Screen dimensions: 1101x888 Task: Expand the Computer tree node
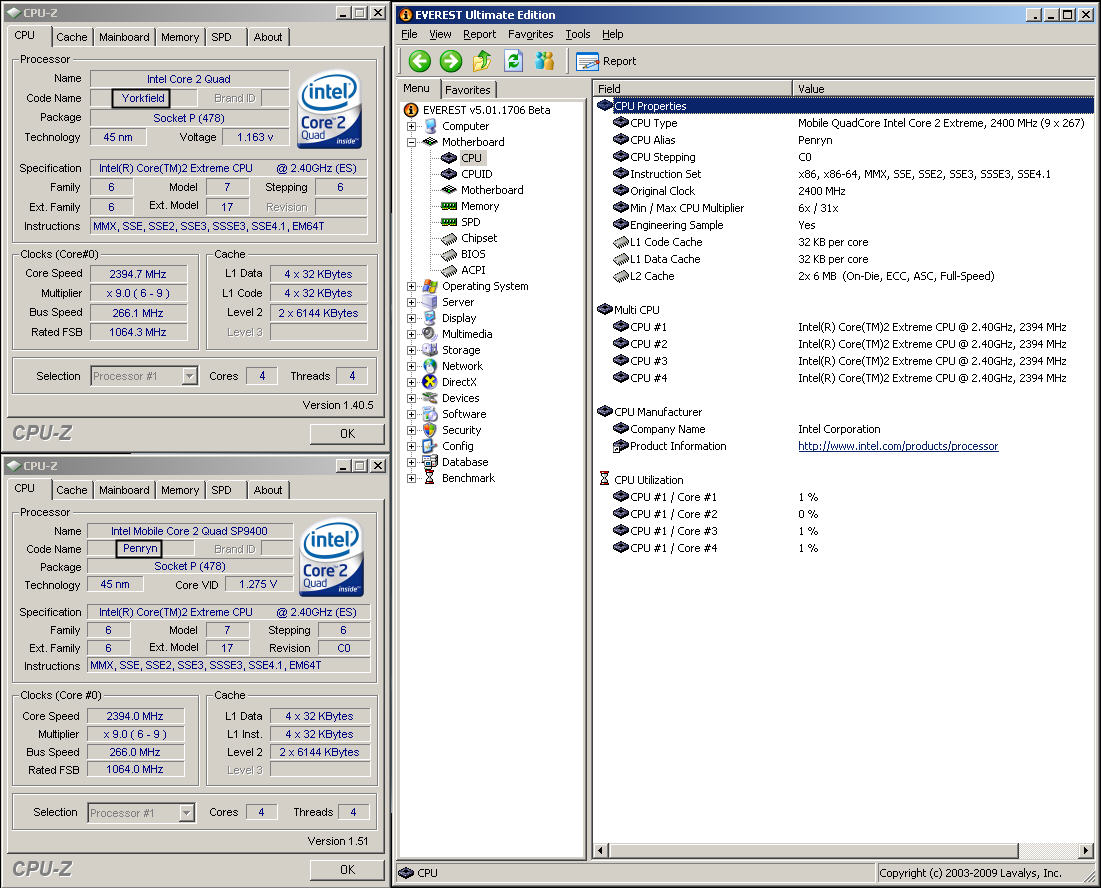coord(411,126)
